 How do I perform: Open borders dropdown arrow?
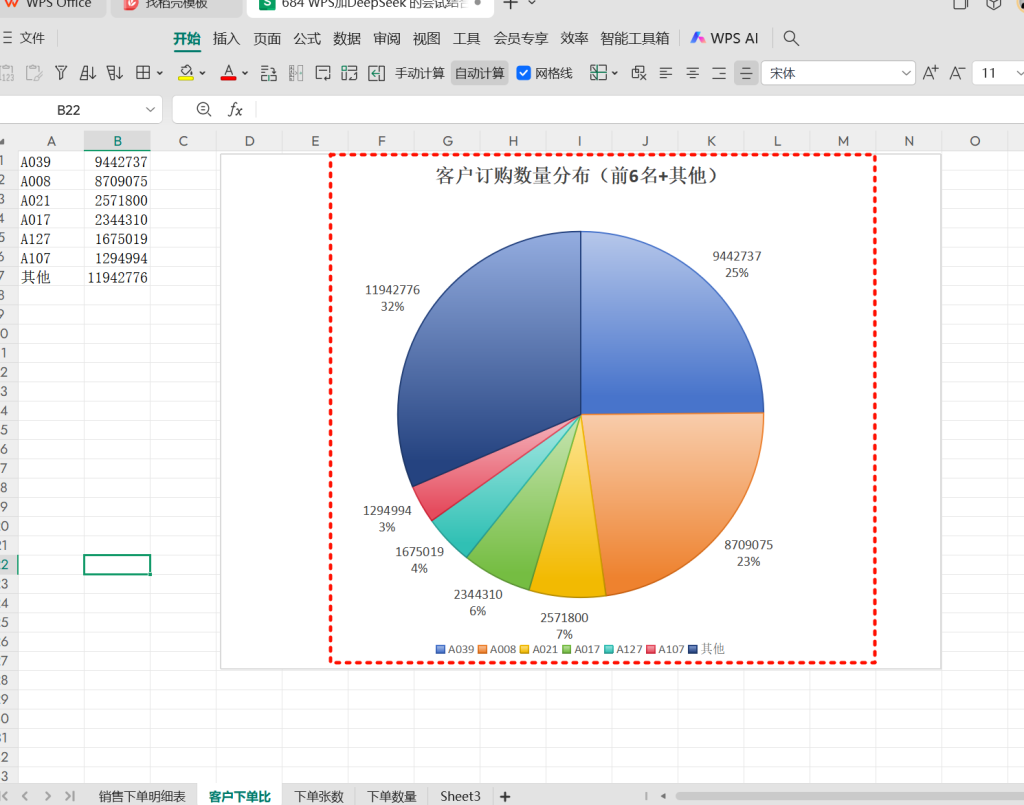pos(159,73)
